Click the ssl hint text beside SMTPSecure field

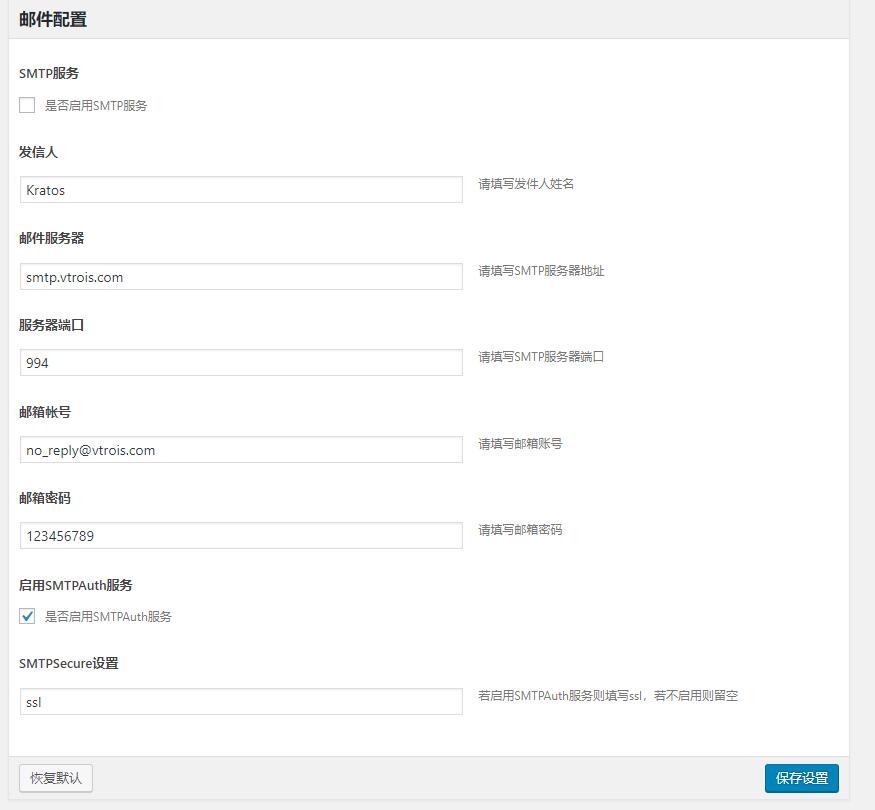[x=607, y=695]
